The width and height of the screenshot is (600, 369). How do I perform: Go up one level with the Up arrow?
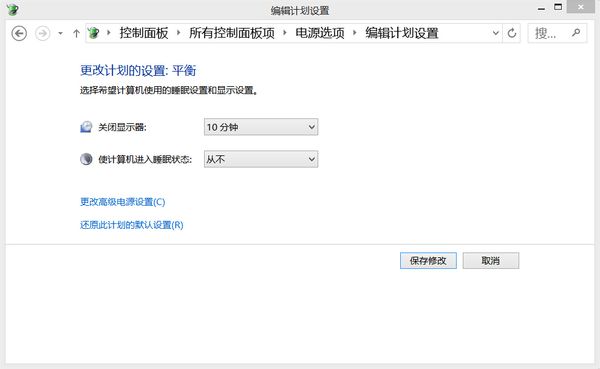tap(76, 34)
